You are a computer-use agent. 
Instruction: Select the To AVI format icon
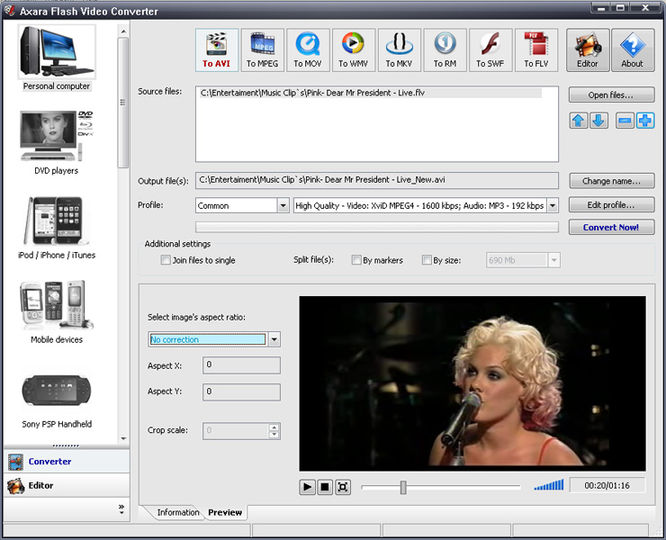pos(217,50)
